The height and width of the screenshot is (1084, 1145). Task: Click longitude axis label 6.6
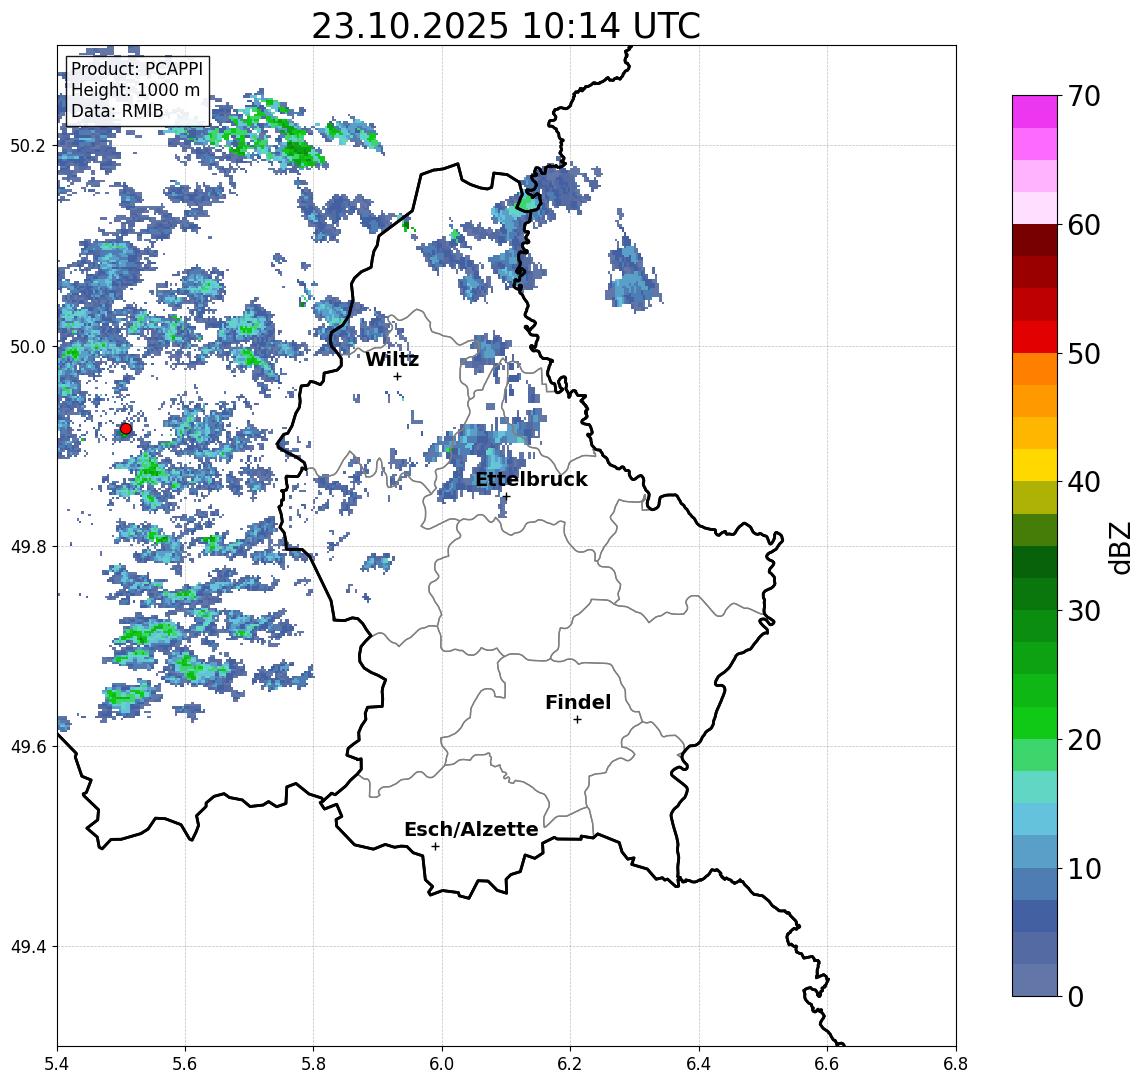click(x=827, y=1064)
